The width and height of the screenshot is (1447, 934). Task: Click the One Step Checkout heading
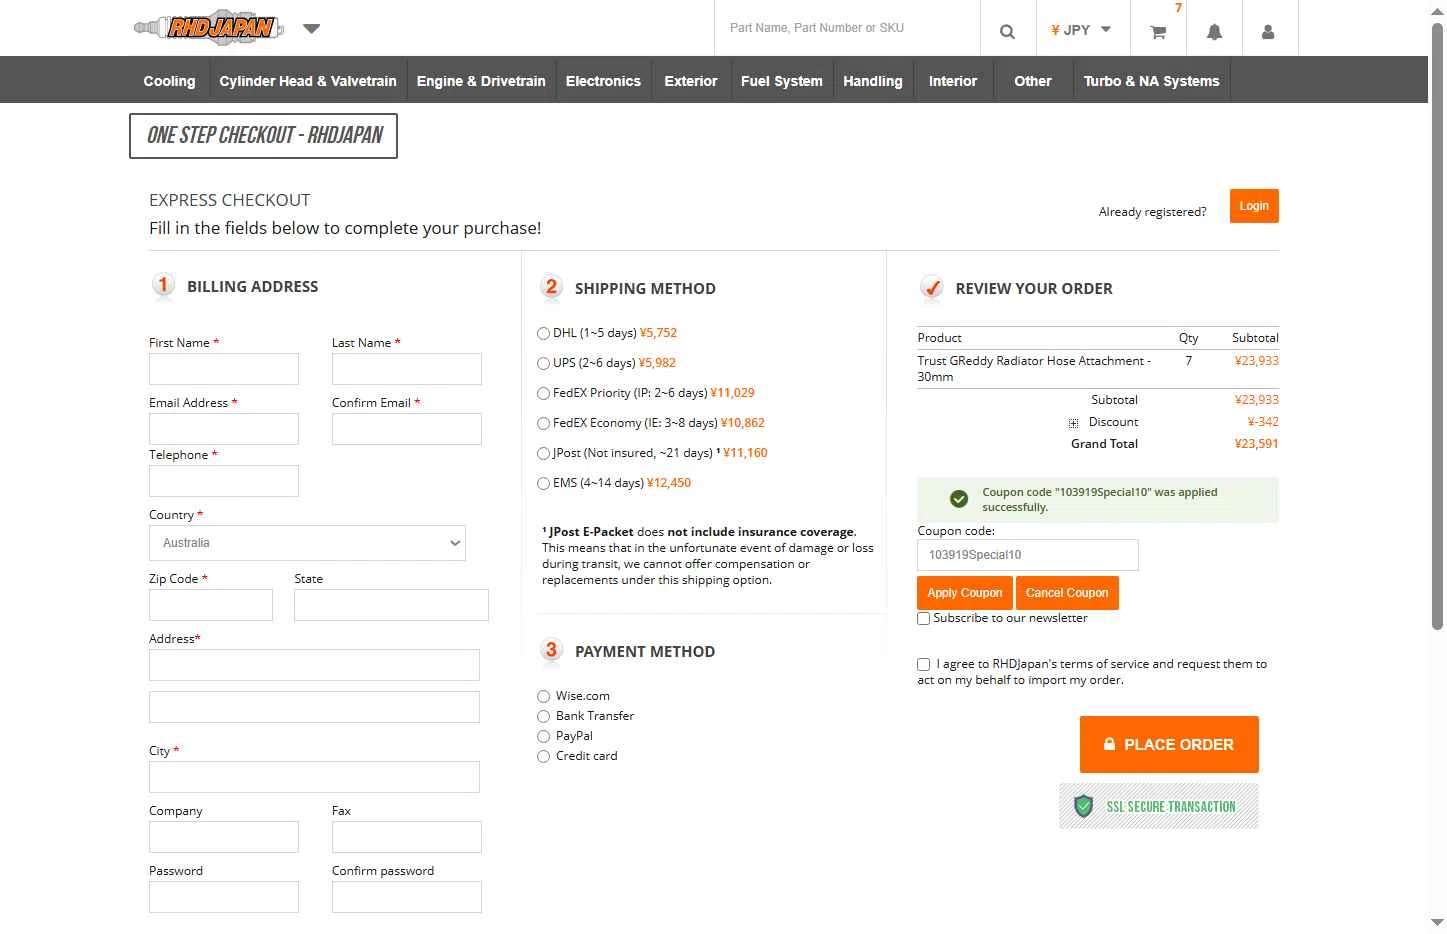click(264, 136)
